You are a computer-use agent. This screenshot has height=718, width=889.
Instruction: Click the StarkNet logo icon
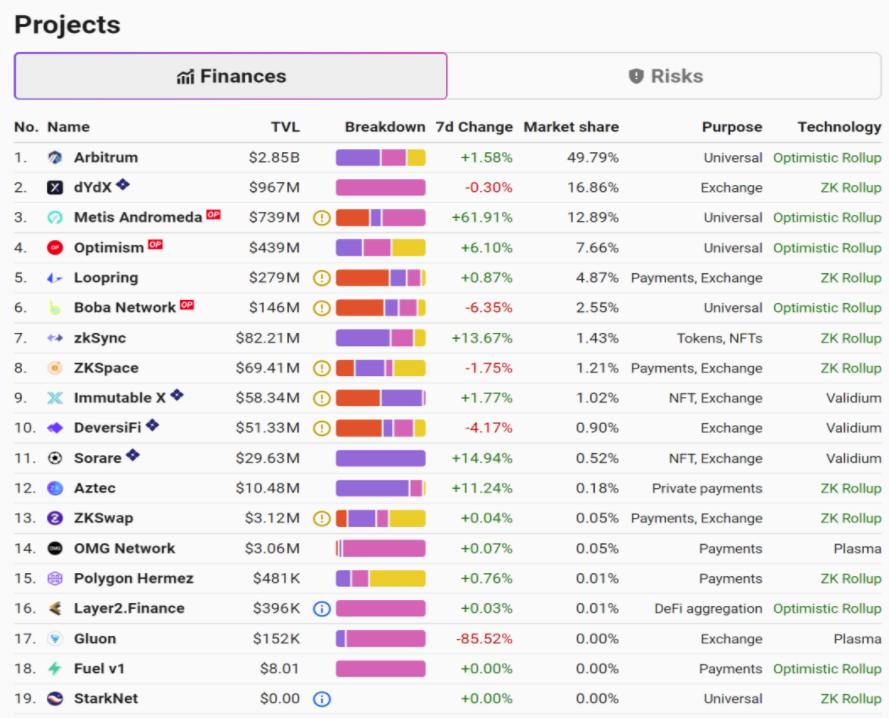pyautogui.click(x=55, y=699)
